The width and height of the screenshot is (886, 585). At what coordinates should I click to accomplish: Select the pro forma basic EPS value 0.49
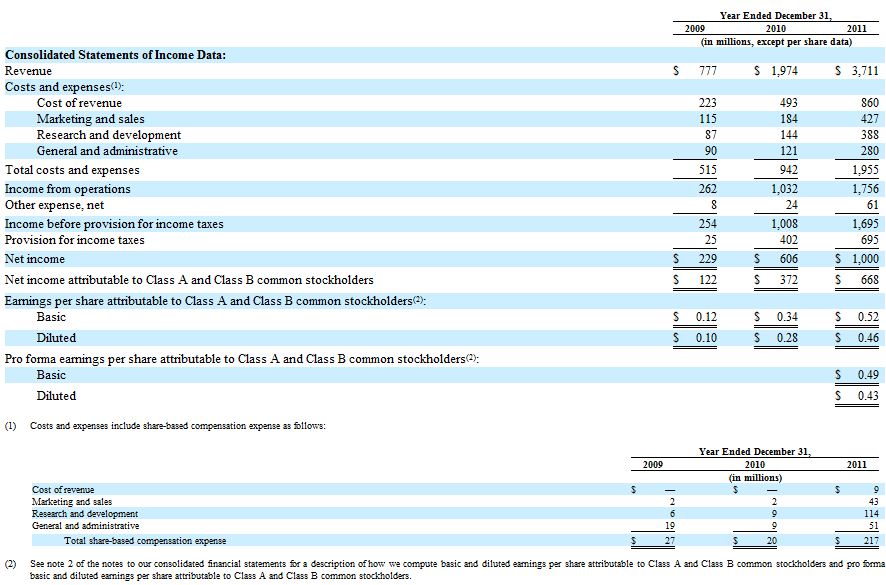868,375
